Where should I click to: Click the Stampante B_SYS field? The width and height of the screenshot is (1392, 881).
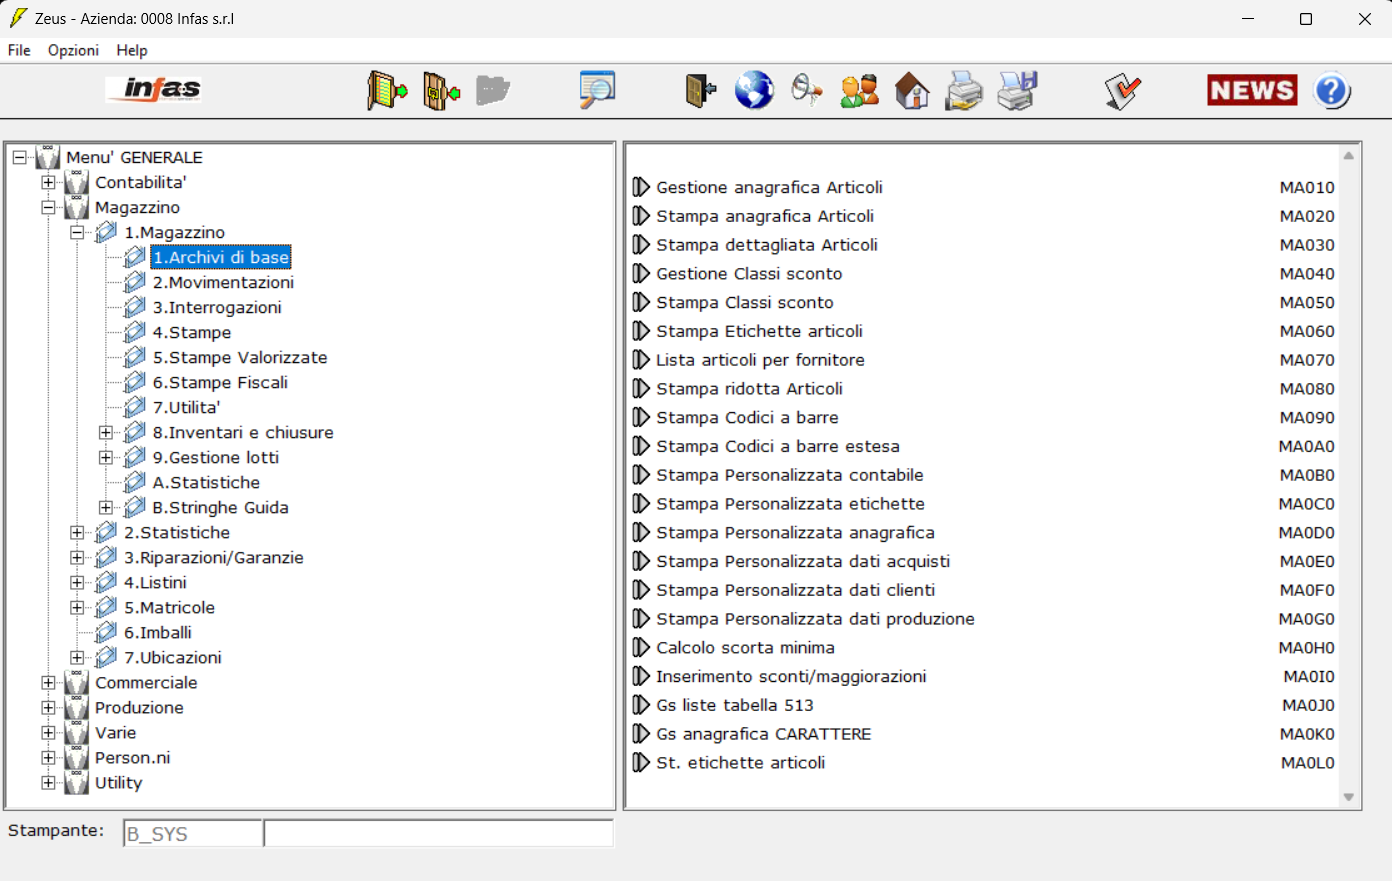click(x=193, y=833)
